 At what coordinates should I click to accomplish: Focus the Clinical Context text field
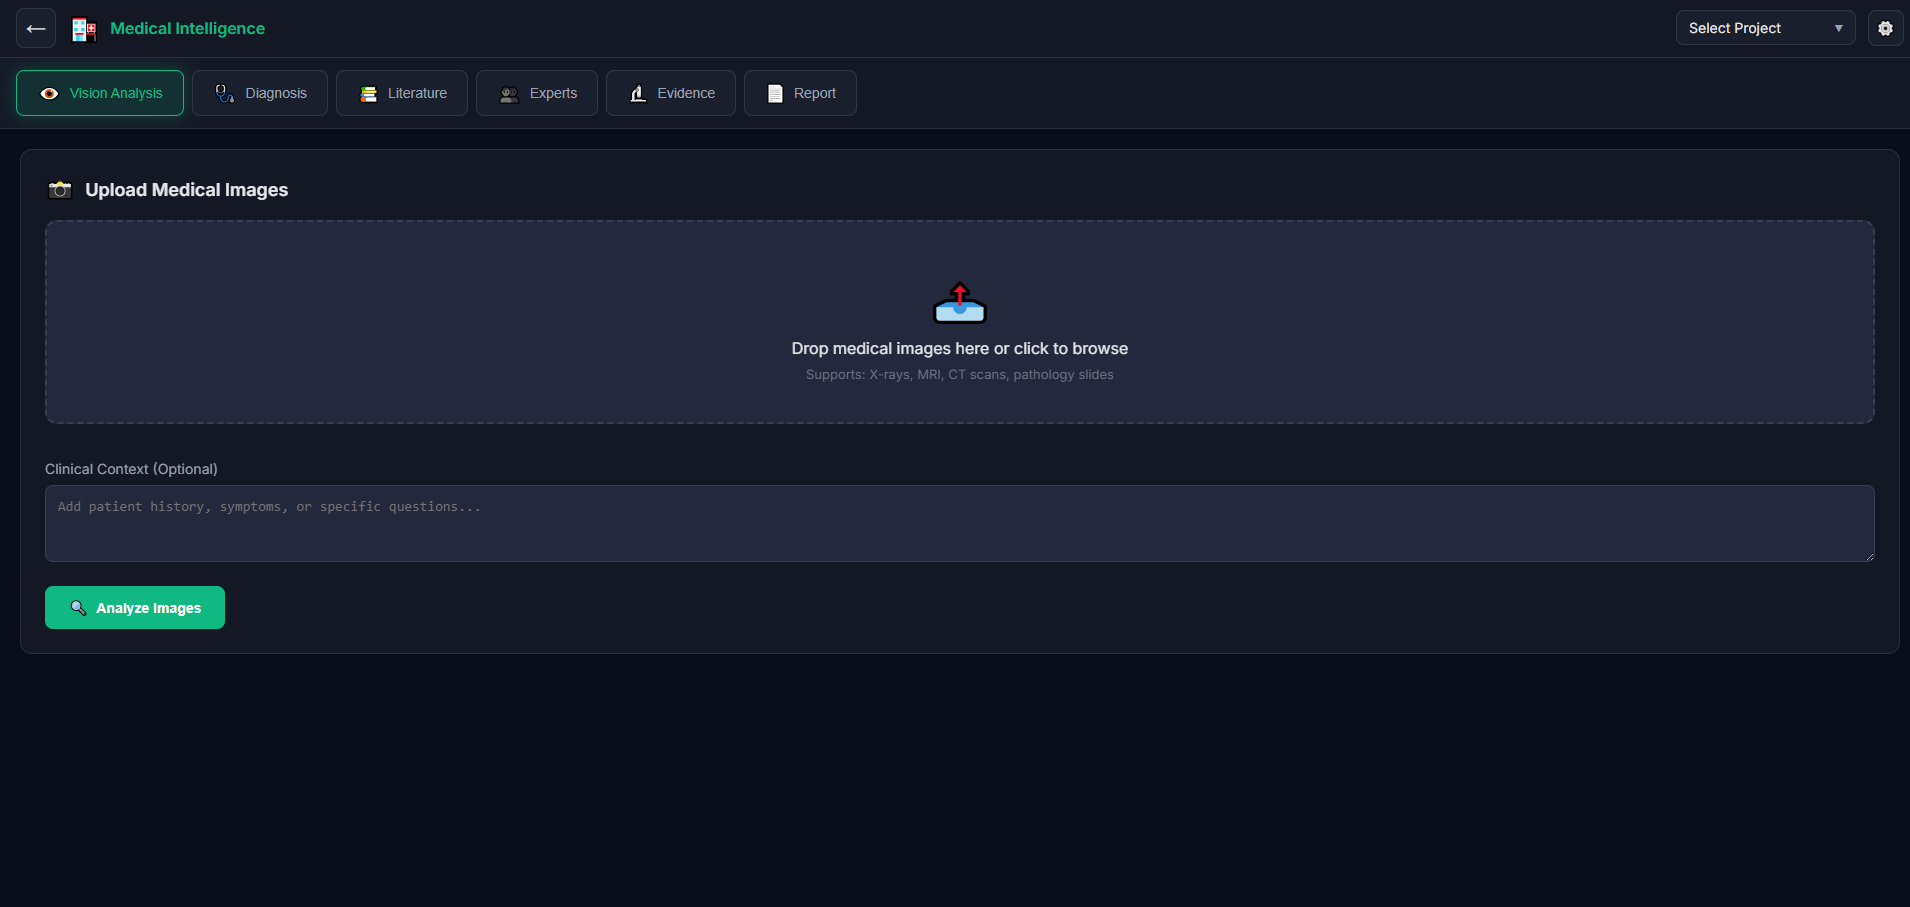(959, 523)
